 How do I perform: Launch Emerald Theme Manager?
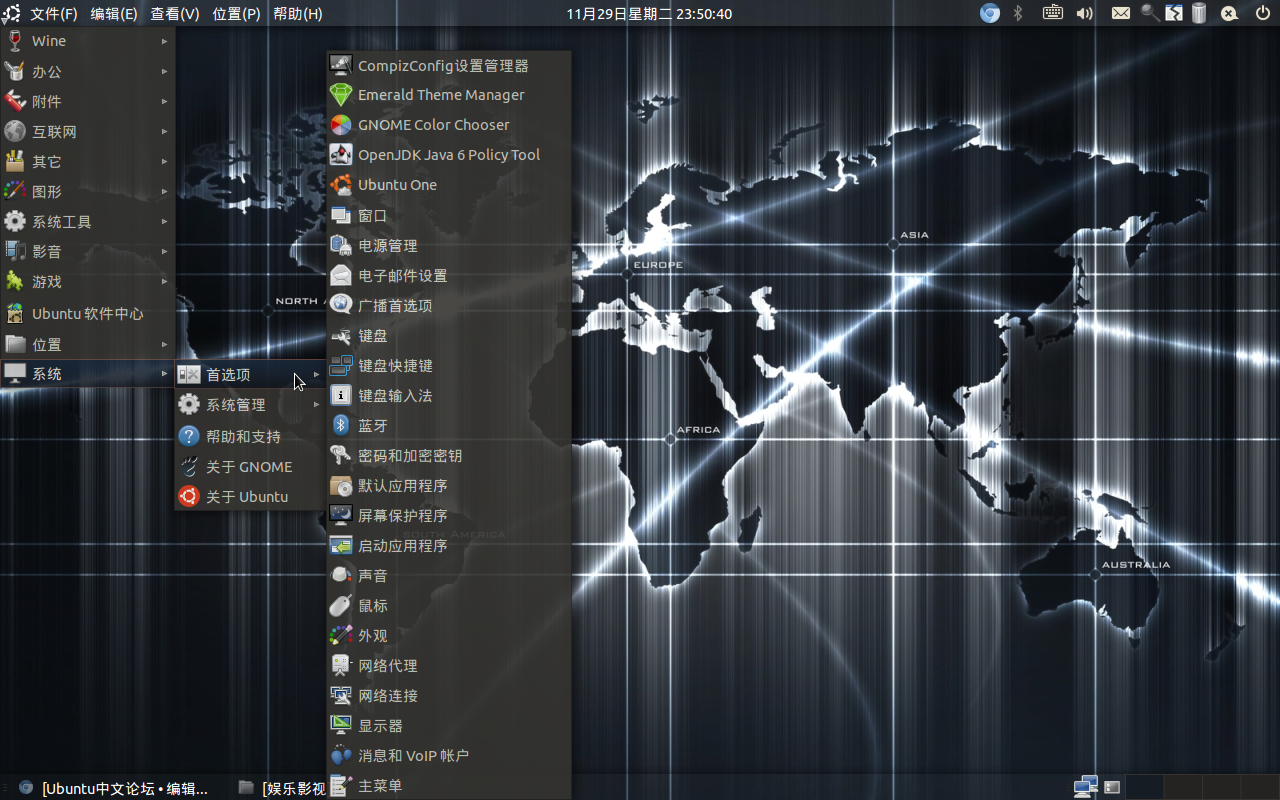point(449,95)
